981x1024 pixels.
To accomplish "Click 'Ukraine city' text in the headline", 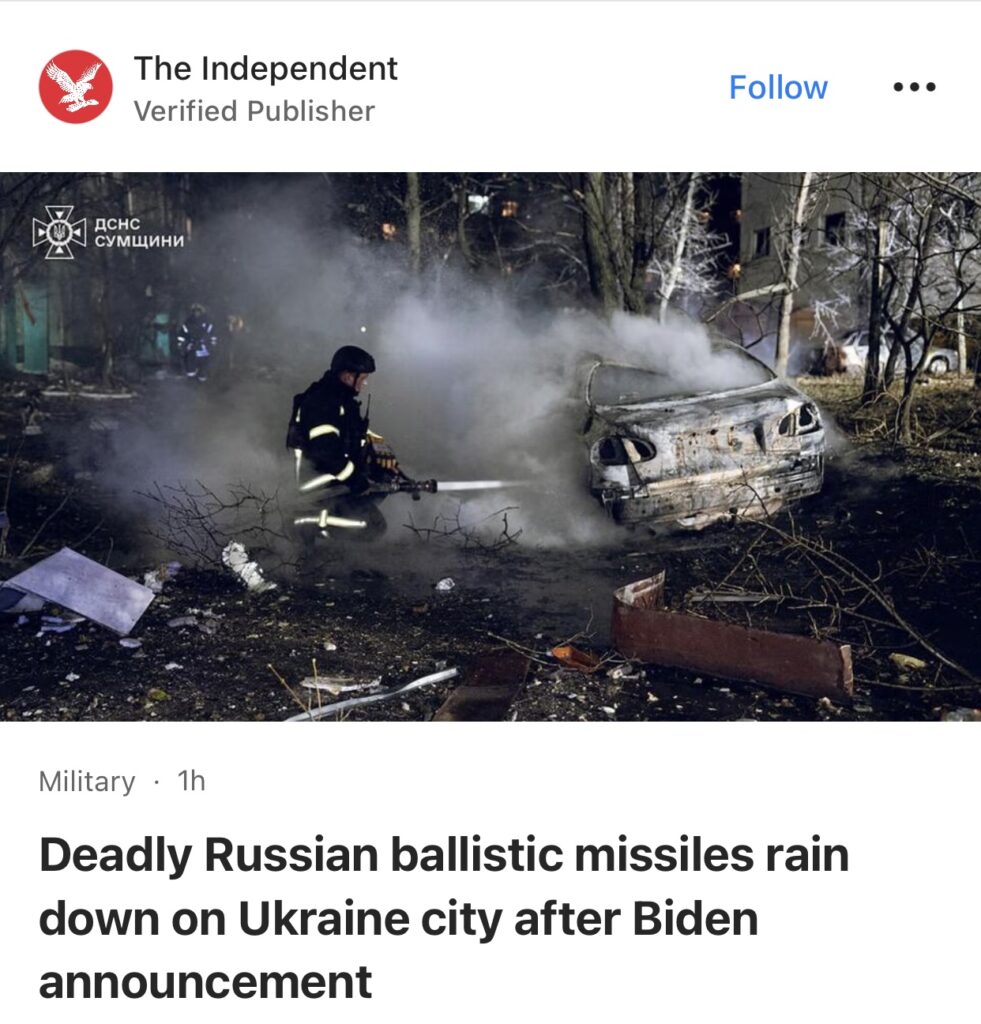I will pyautogui.click(x=370, y=918).
